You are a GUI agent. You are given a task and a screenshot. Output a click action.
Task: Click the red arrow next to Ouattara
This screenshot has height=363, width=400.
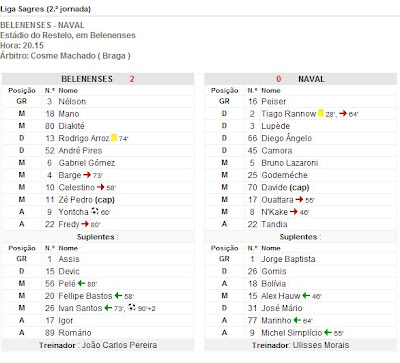[x=299, y=199]
